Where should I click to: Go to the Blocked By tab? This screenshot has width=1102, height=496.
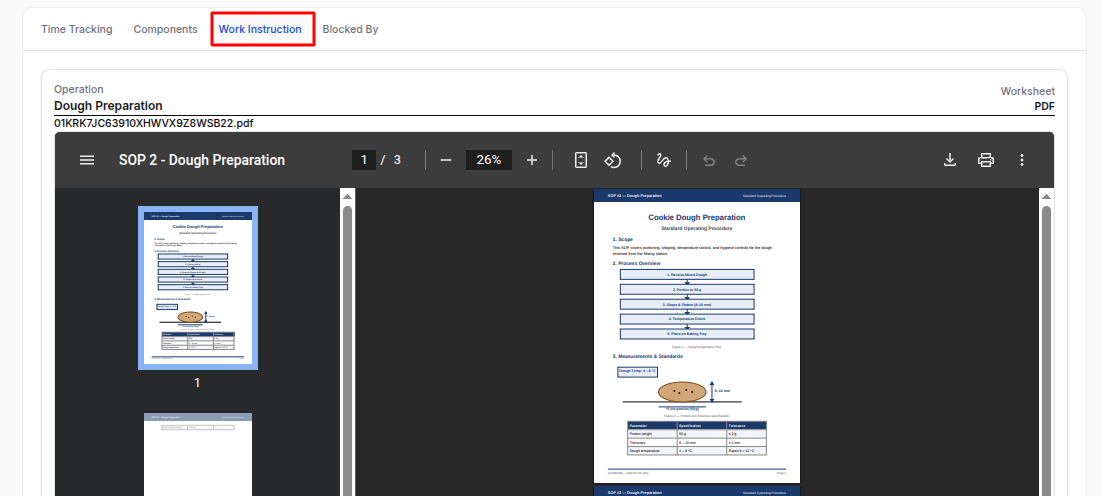pos(350,30)
